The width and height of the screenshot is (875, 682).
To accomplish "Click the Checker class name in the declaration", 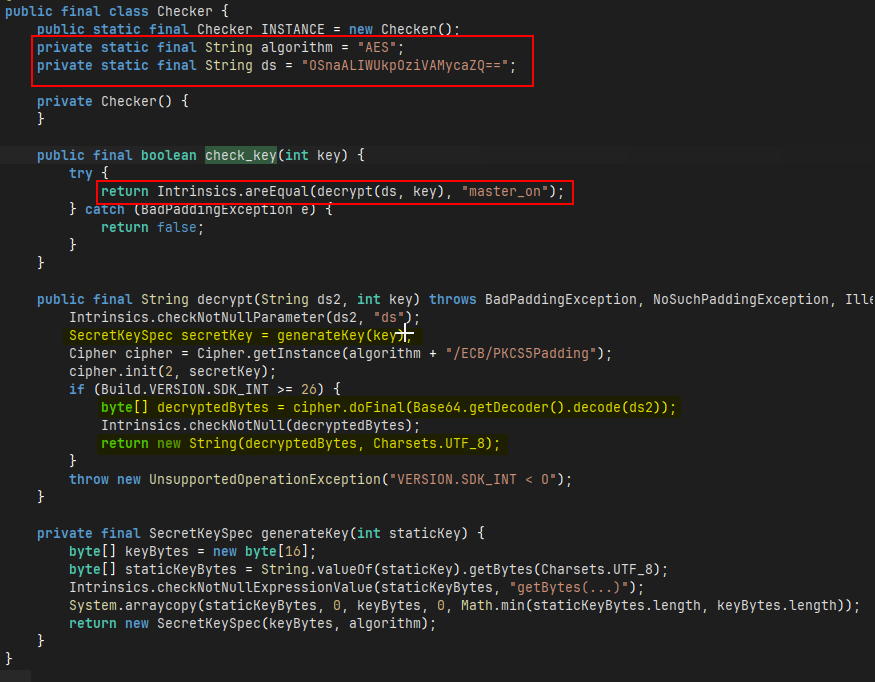I will coord(184,11).
